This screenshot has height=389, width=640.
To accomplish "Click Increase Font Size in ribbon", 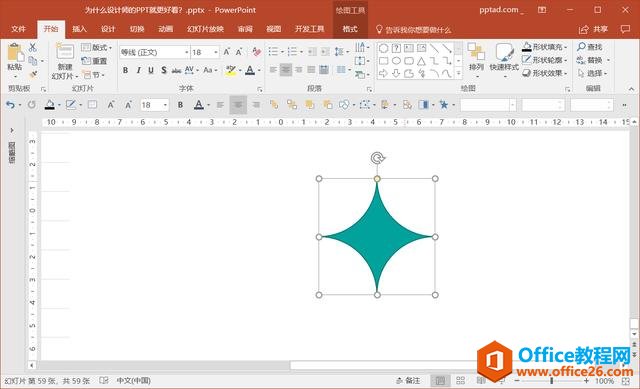I will pos(227,52).
